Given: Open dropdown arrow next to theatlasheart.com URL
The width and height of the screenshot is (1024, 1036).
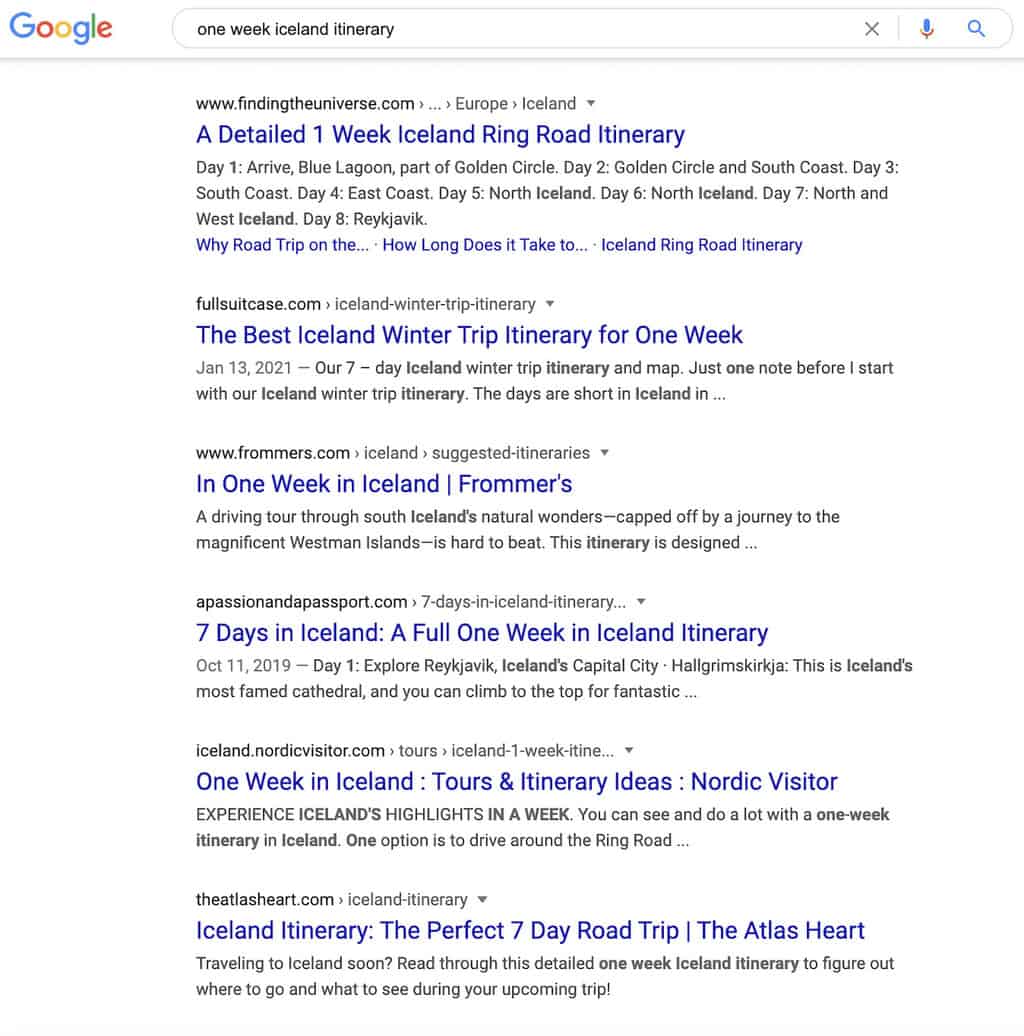Looking at the screenshot, I should pos(482,899).
